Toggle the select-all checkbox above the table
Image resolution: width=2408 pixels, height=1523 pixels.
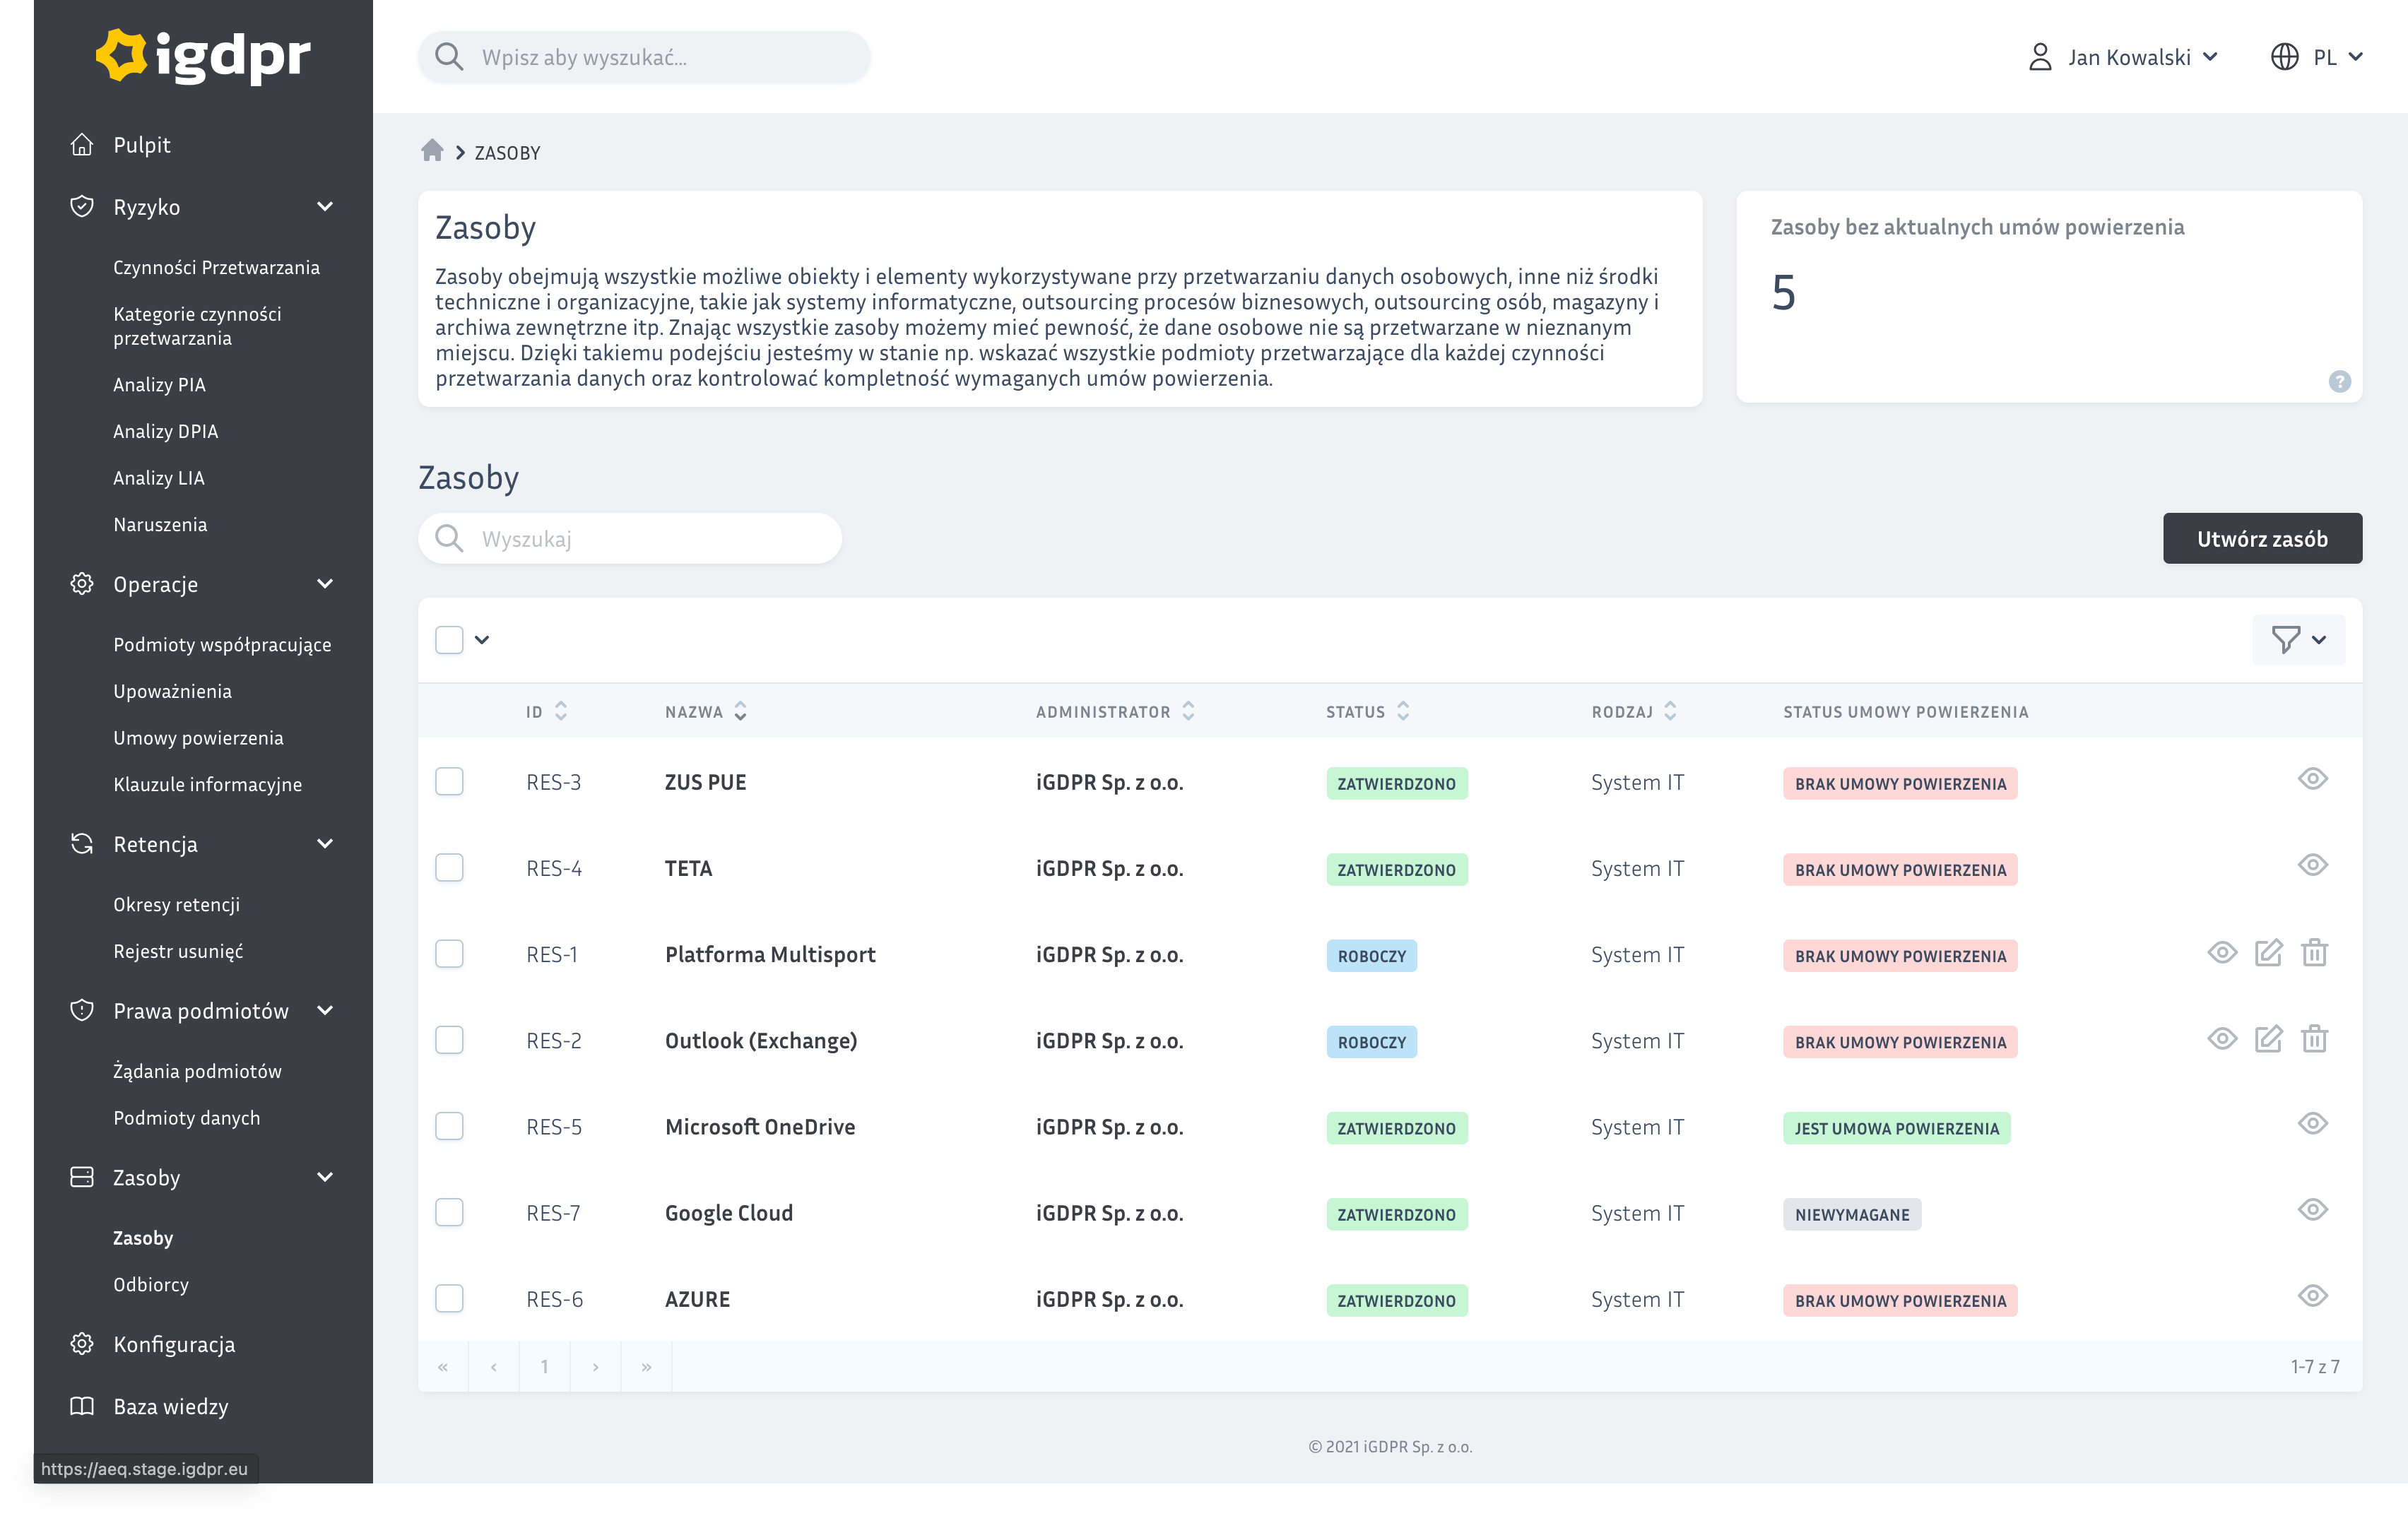click(449, 640)
